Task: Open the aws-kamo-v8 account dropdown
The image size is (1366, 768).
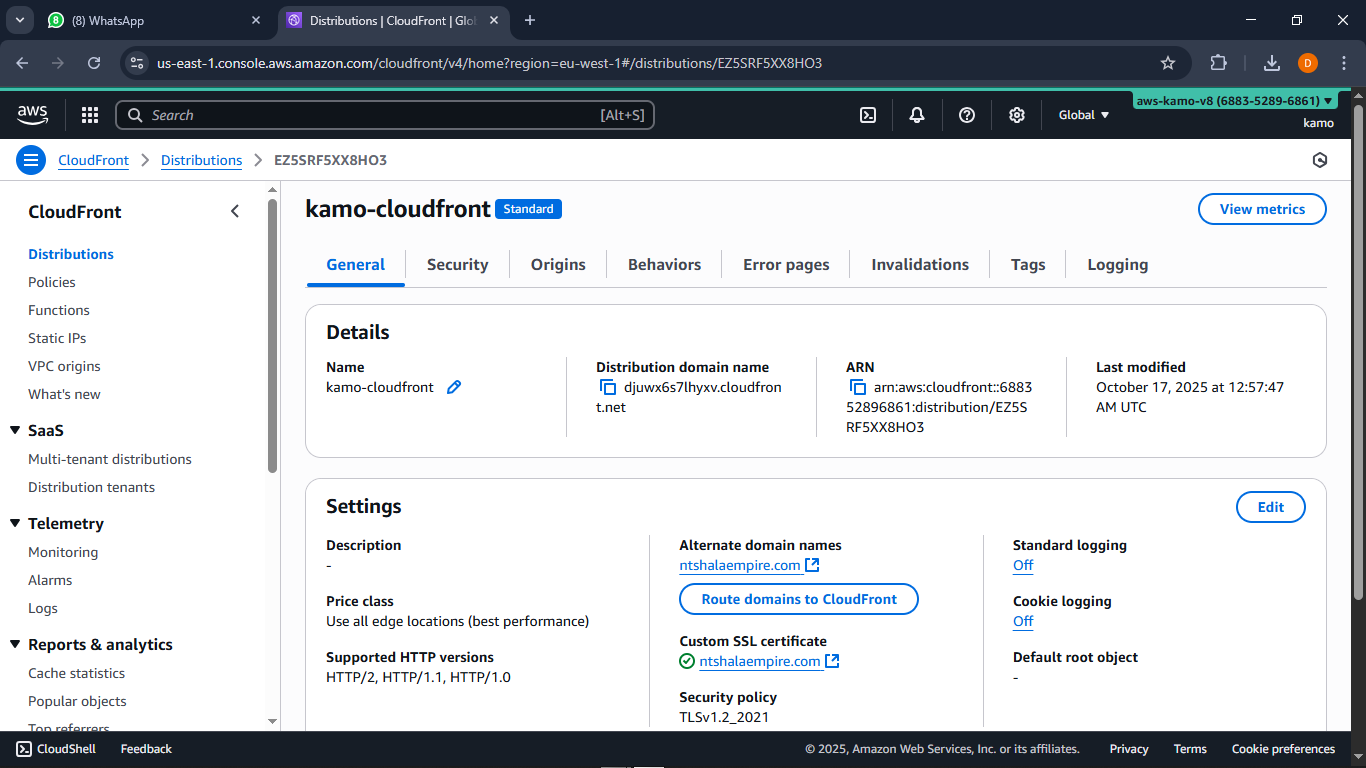Action: pyautogui.click(x=1234, y=100)
